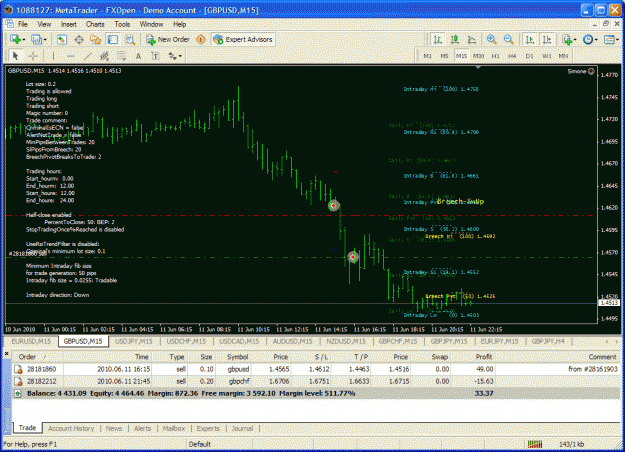Toggle the Expert Advisors button
Screen dimensions: 625x452
(x=243, y=39)
